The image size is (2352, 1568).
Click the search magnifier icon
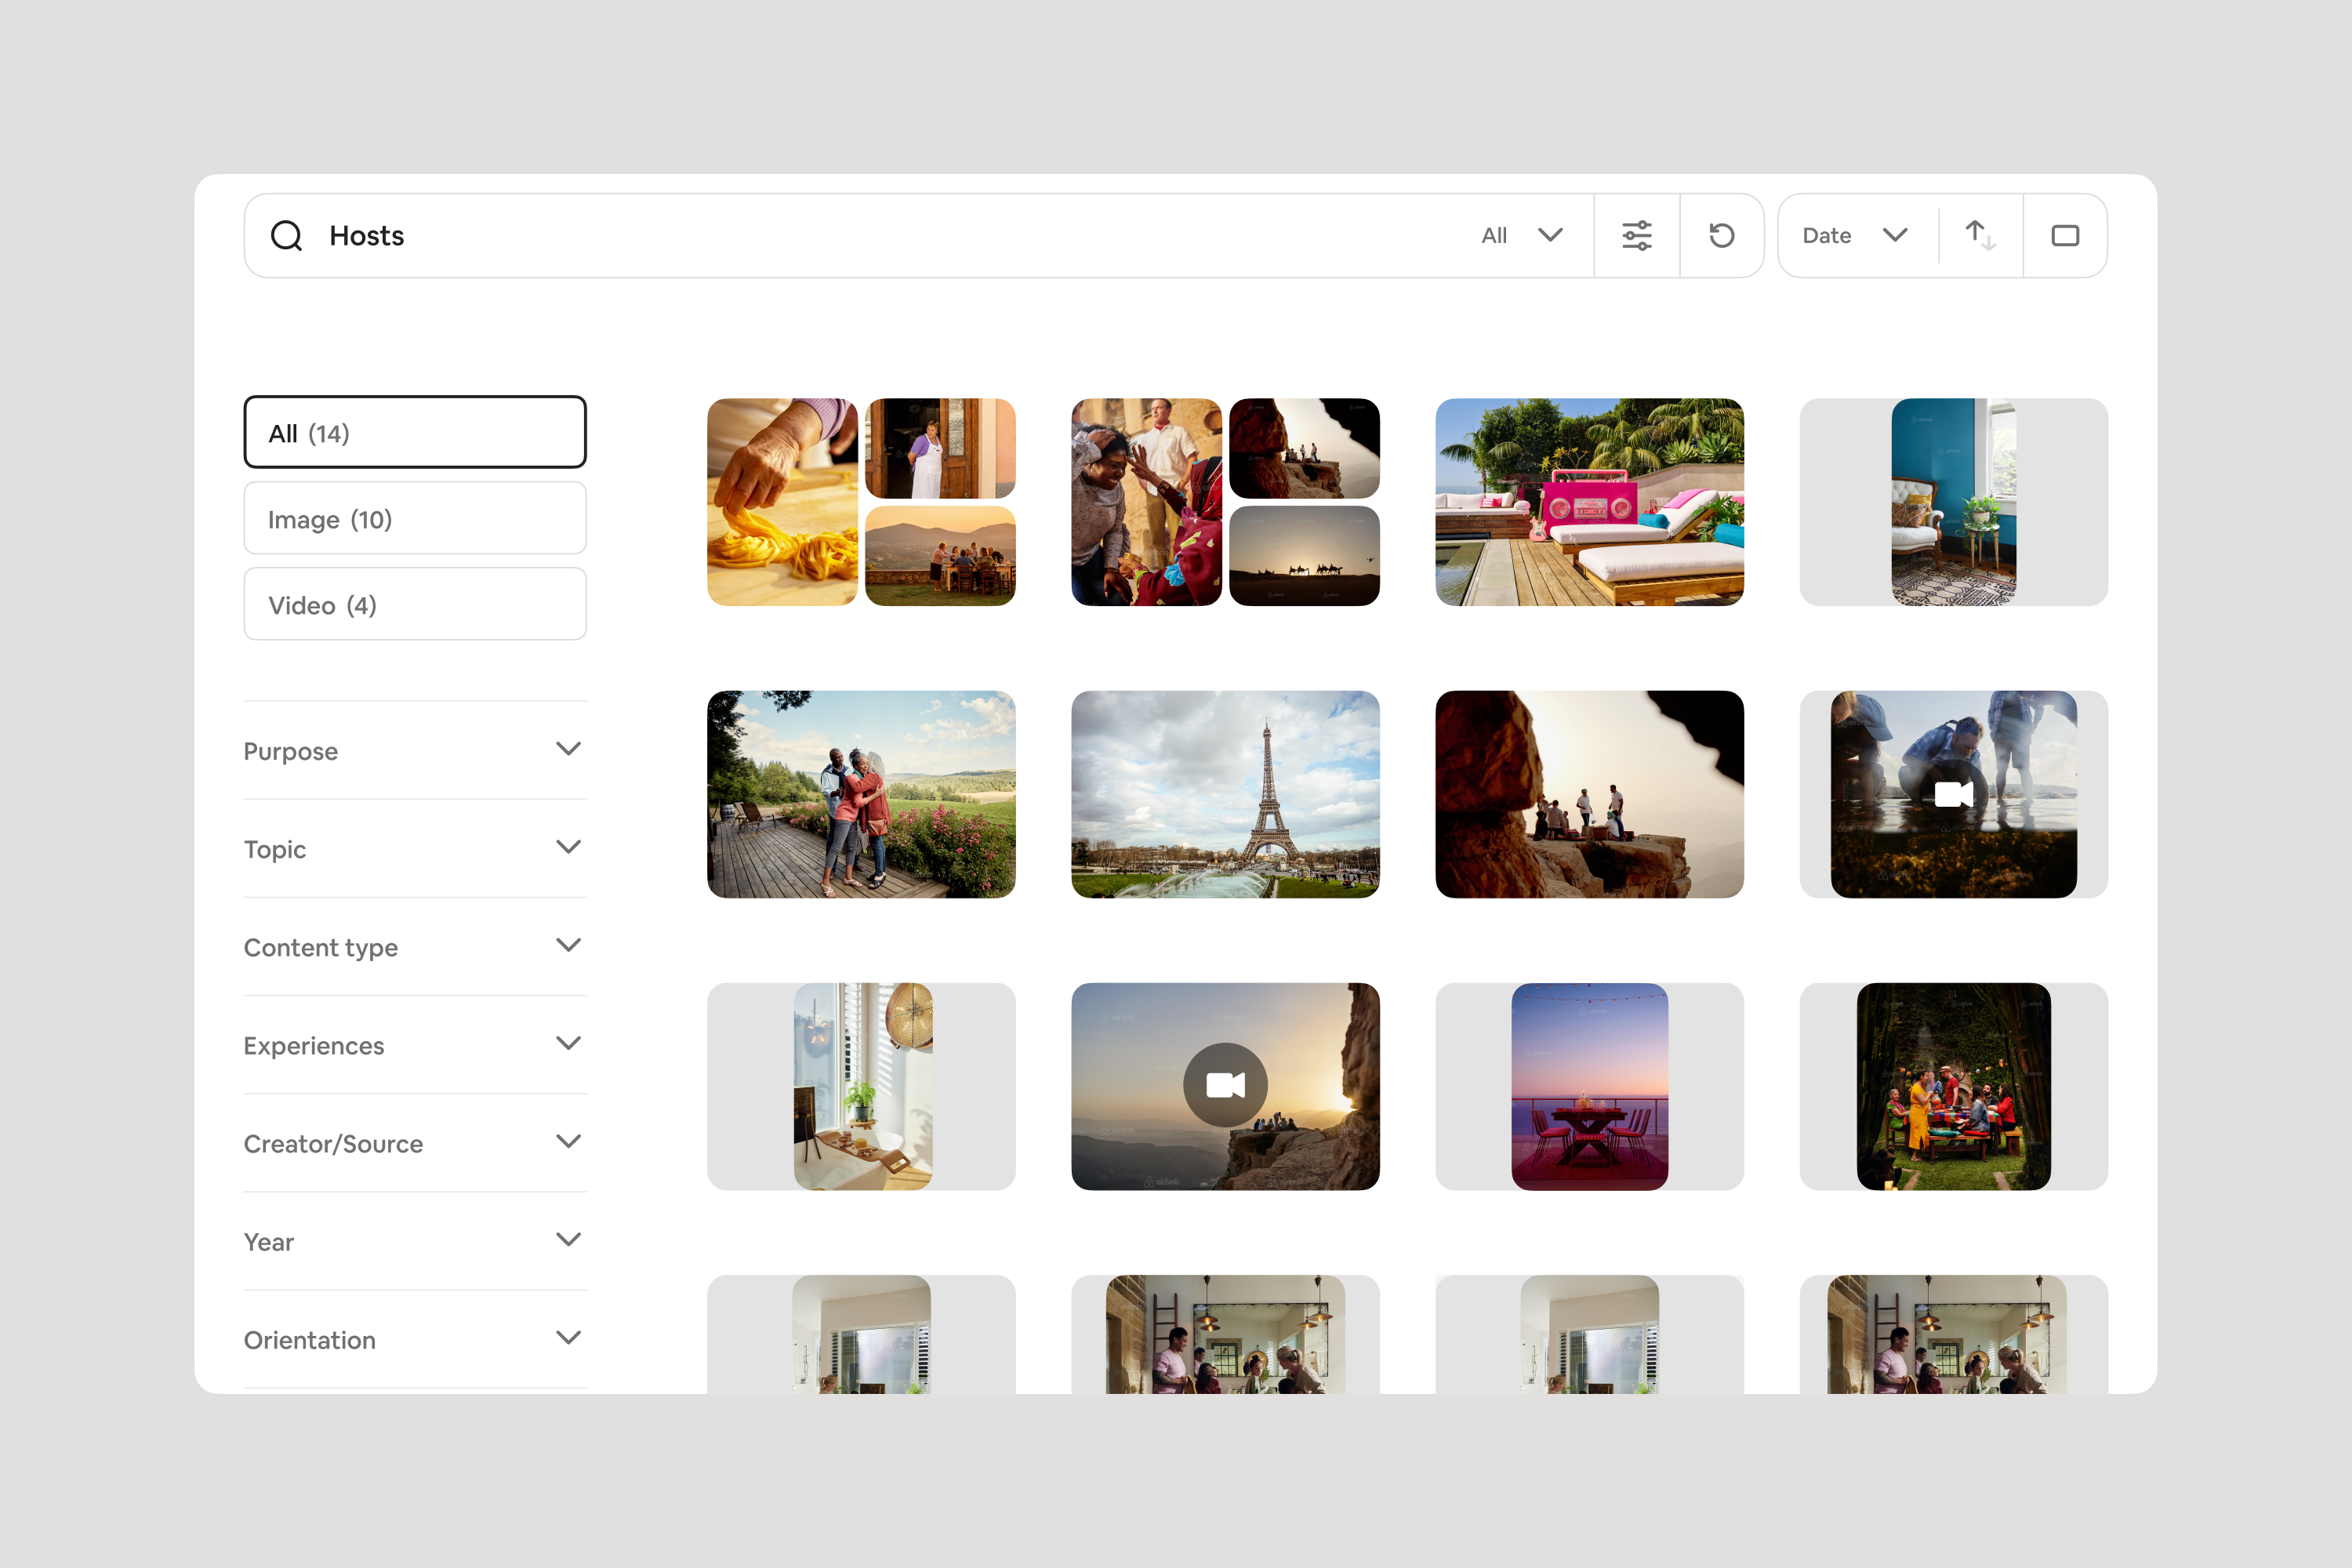coord(286,236)
